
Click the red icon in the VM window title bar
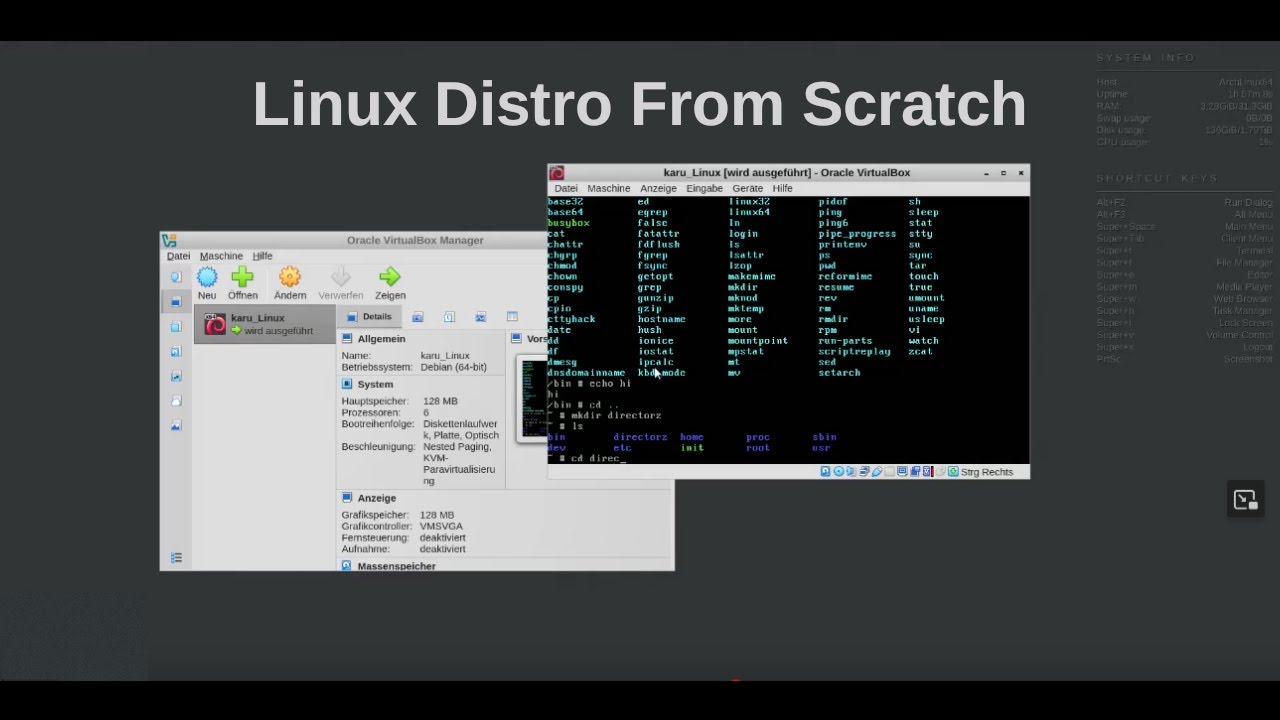(x=557, y=173)
